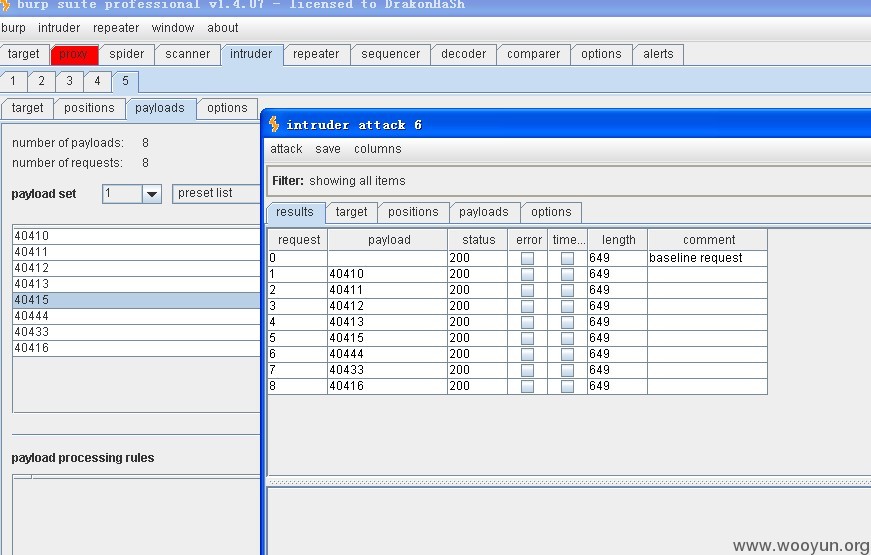Sort results by length column header

(x=618, y=240)
